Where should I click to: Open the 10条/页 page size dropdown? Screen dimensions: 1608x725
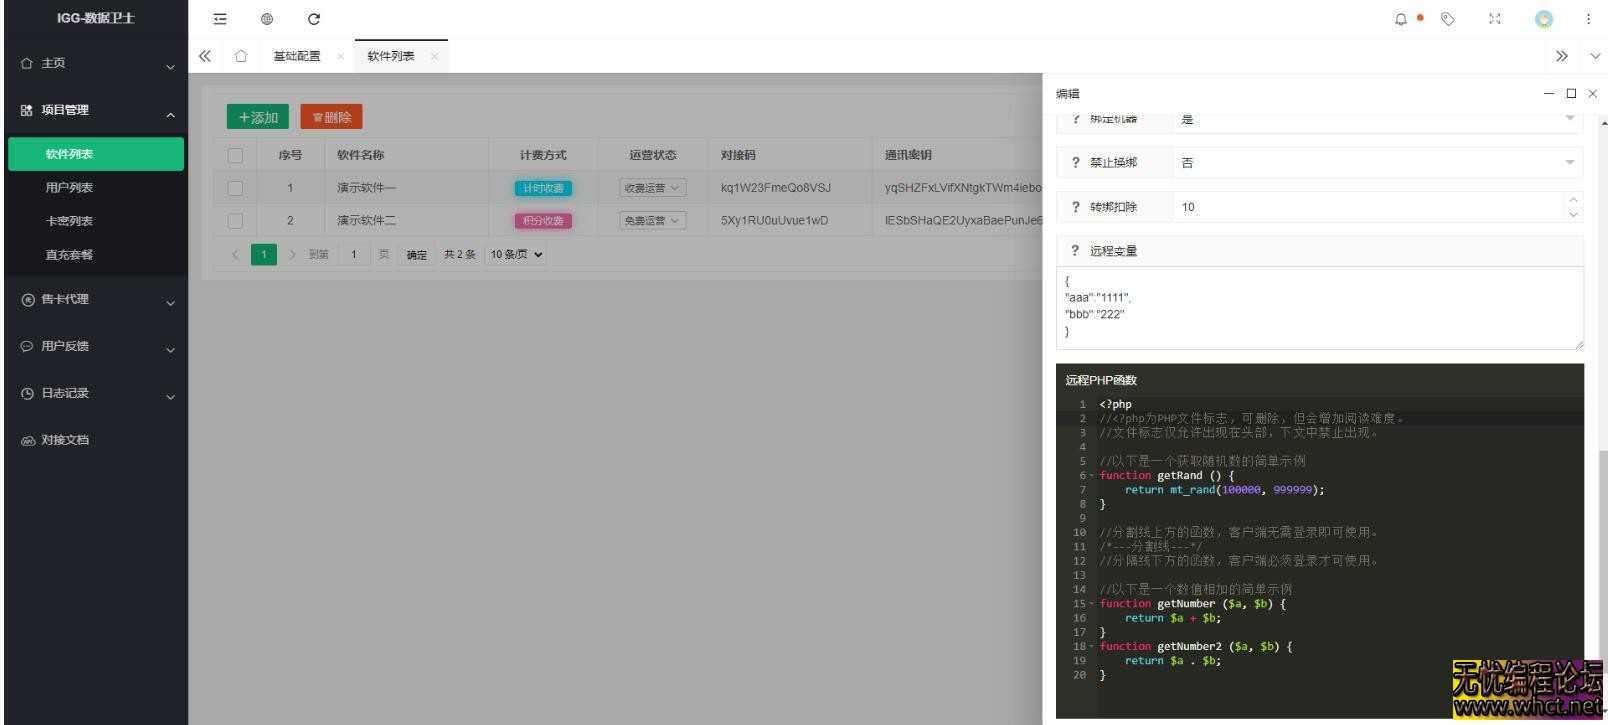coord(516,254)
